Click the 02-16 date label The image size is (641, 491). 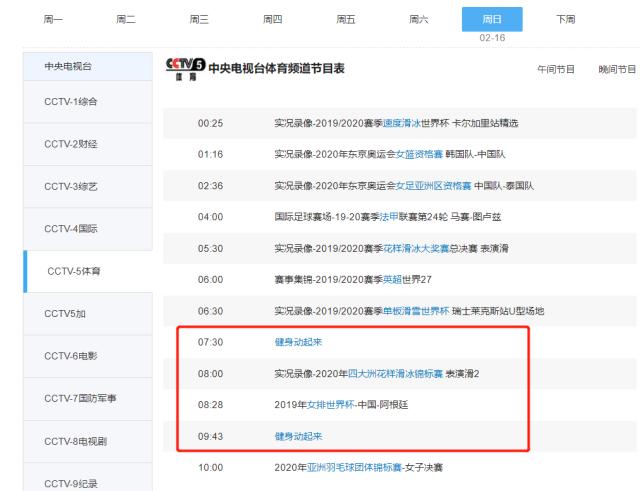492,38
